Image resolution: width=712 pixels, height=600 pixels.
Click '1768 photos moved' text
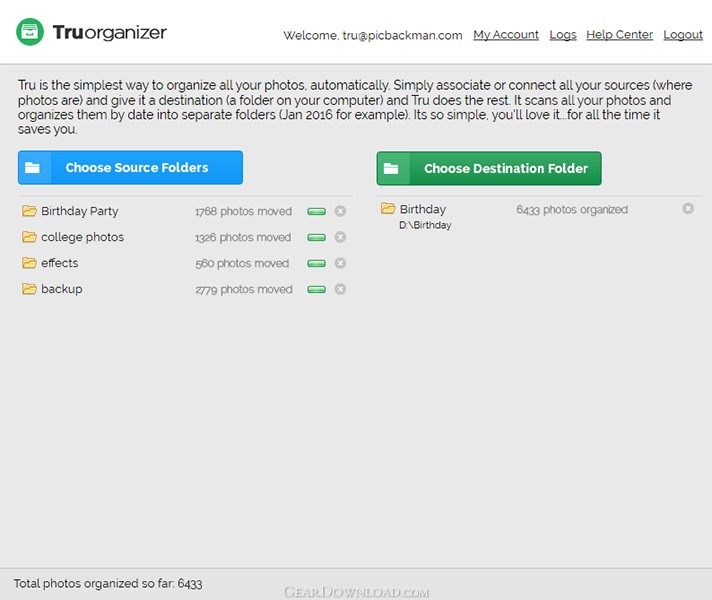(x=243, y=211)
